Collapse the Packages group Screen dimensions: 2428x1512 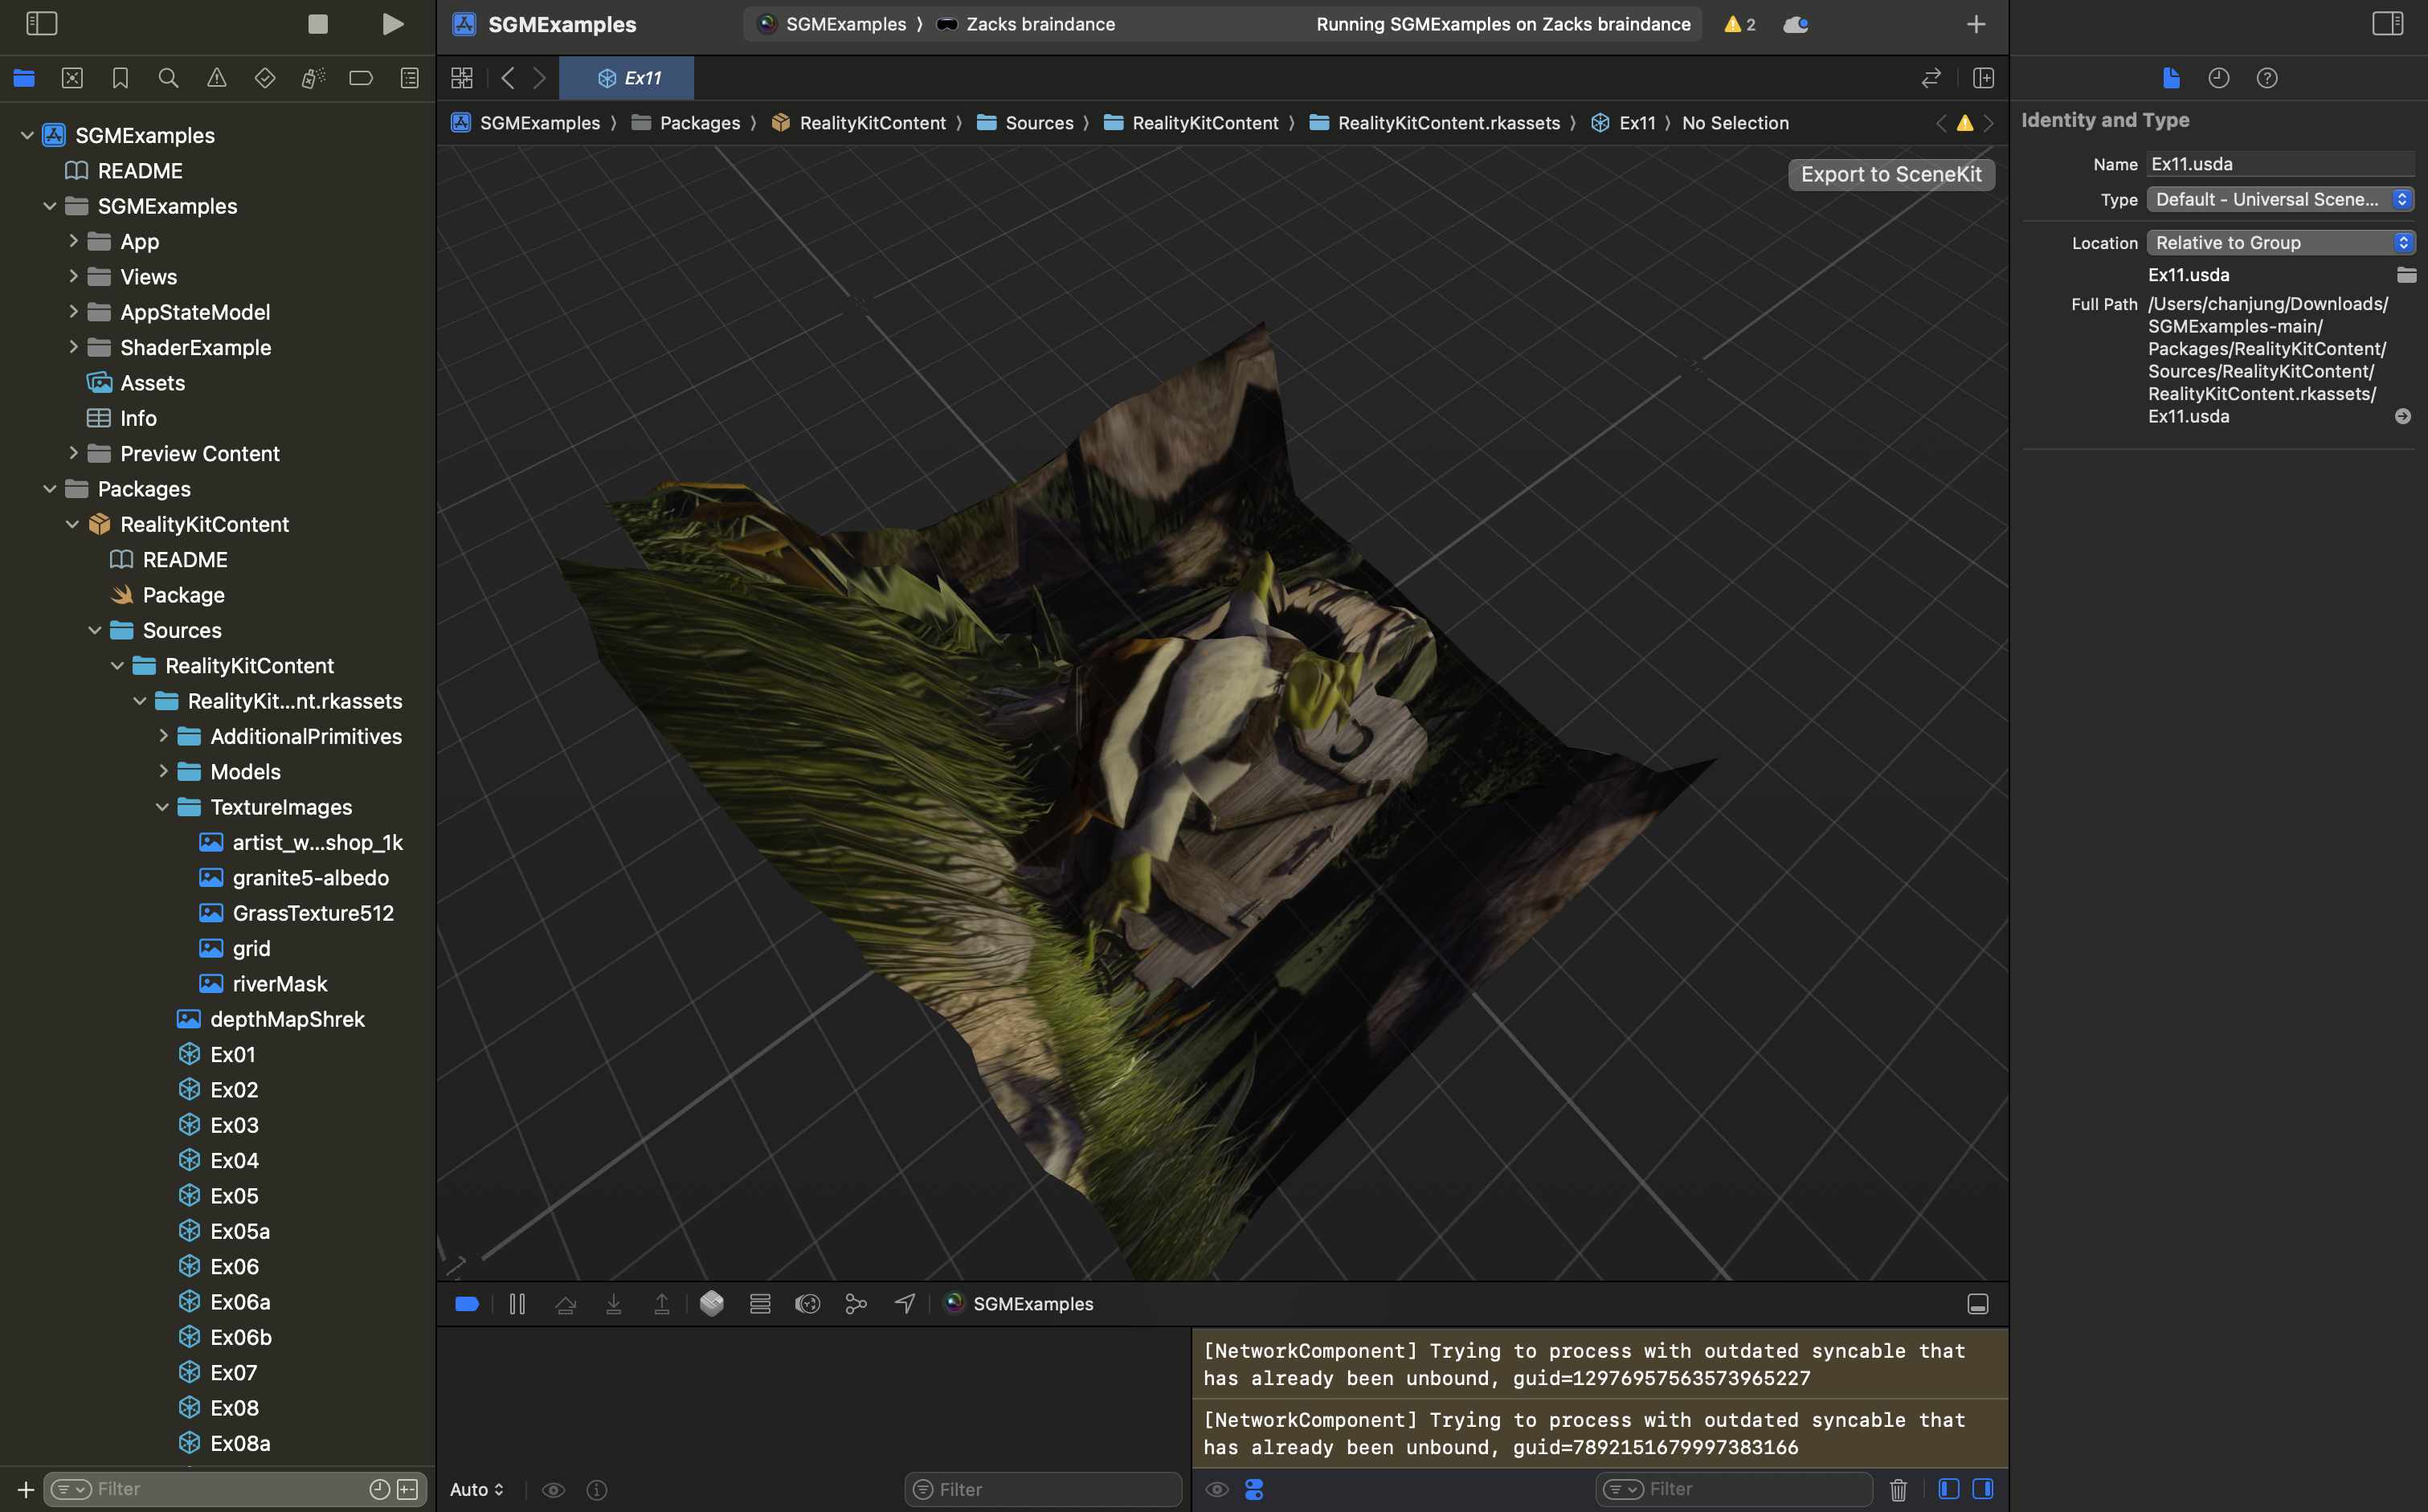49,489
